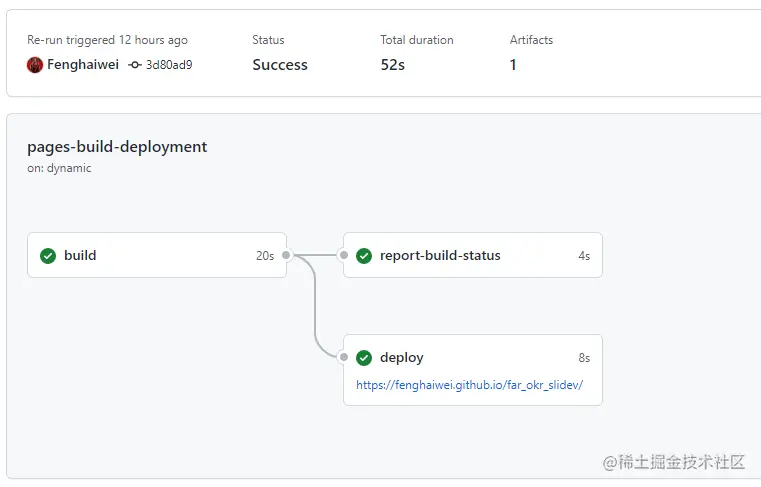Open the Fenghaiwei username link
761x487 pixels.
click(83, 65)
